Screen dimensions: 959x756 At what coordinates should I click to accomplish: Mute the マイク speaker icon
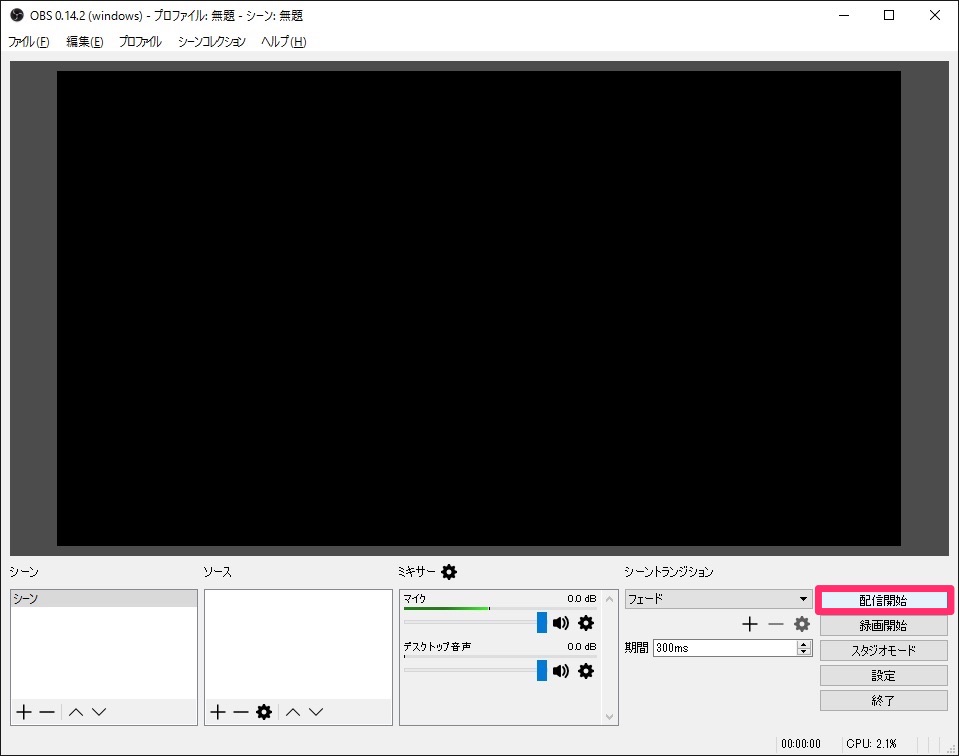pos(561,622)
